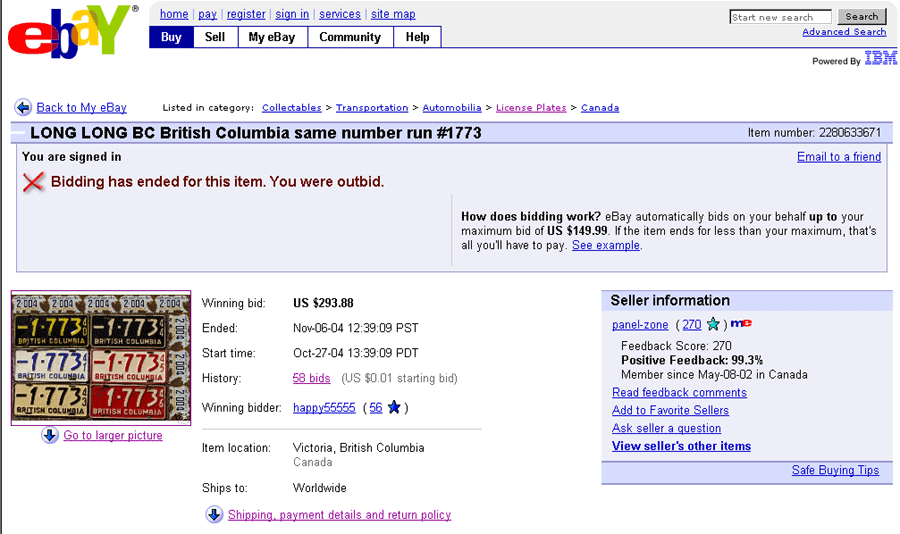Click the blue back arrow icon
Viewport: 900px width, 534px height.
coord(23,107)
